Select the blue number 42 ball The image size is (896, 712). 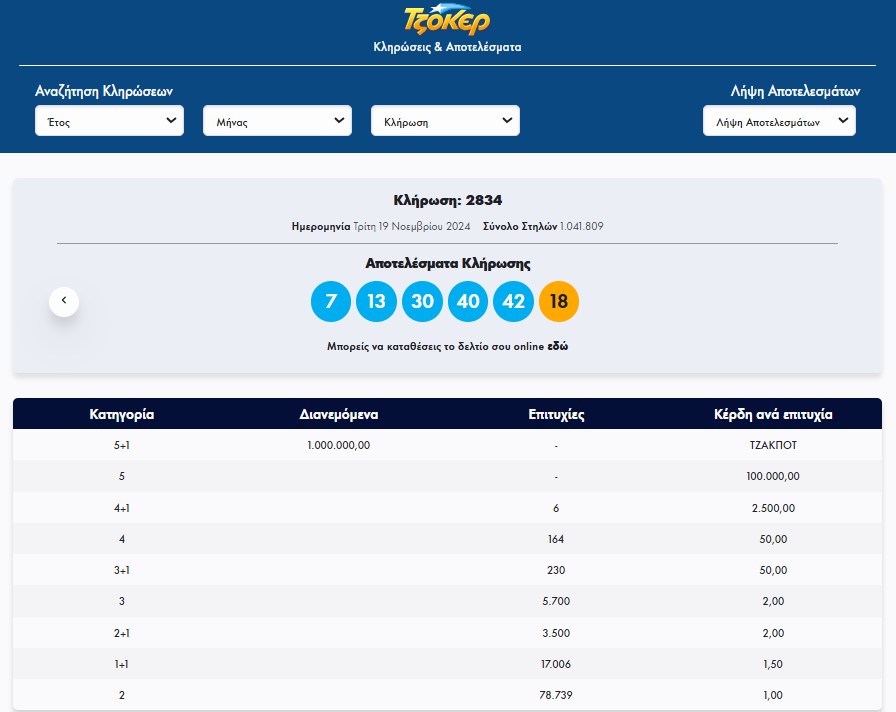tap(514, 302)
